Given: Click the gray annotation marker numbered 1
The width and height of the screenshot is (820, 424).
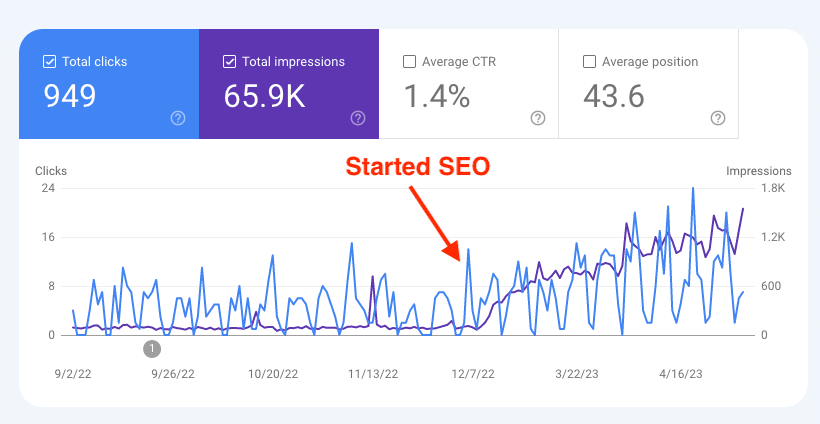Looking at the screenshot, I should (152, 348).
